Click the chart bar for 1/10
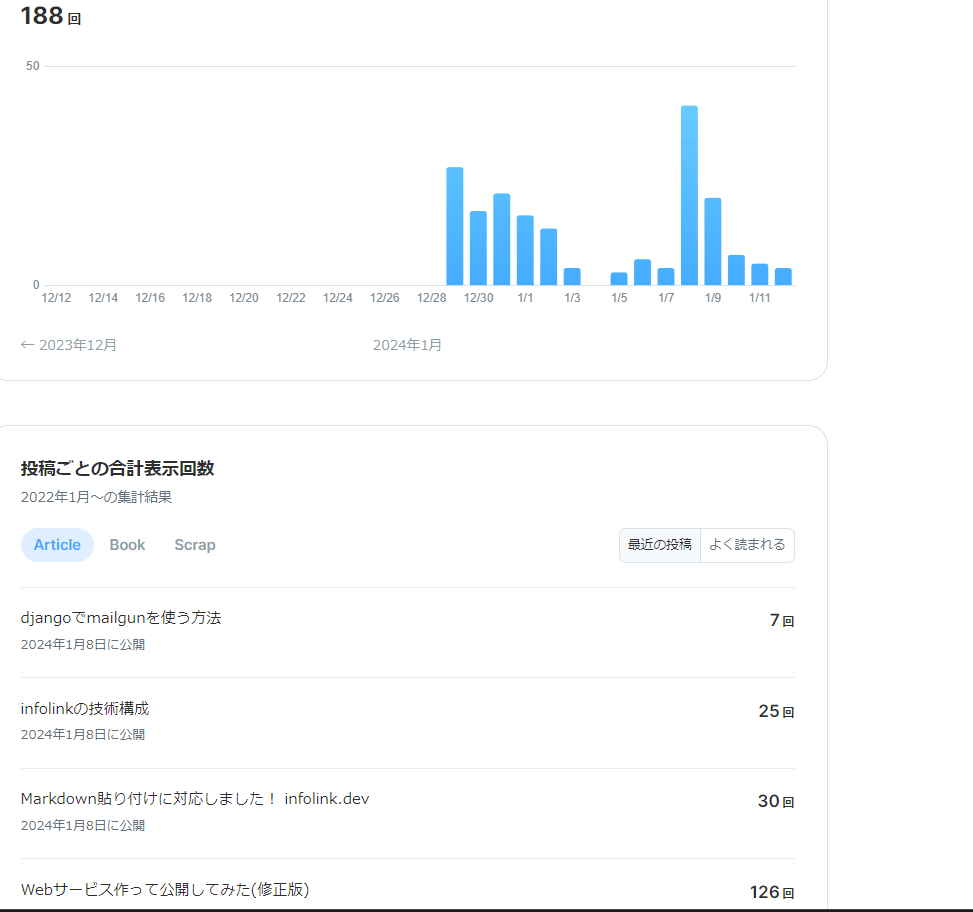Screen dimensions: 973x912 coord(737,270)
